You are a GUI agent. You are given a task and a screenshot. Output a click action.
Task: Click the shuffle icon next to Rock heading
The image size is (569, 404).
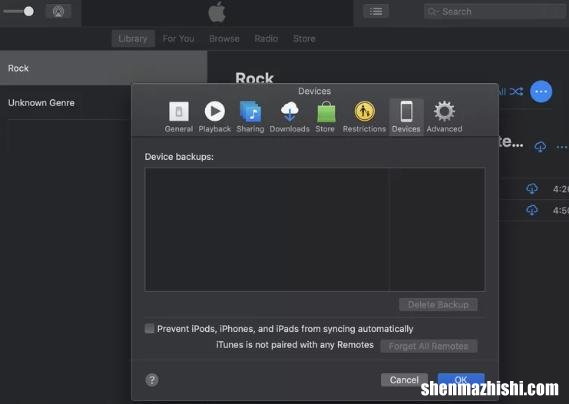click(516, 91)
